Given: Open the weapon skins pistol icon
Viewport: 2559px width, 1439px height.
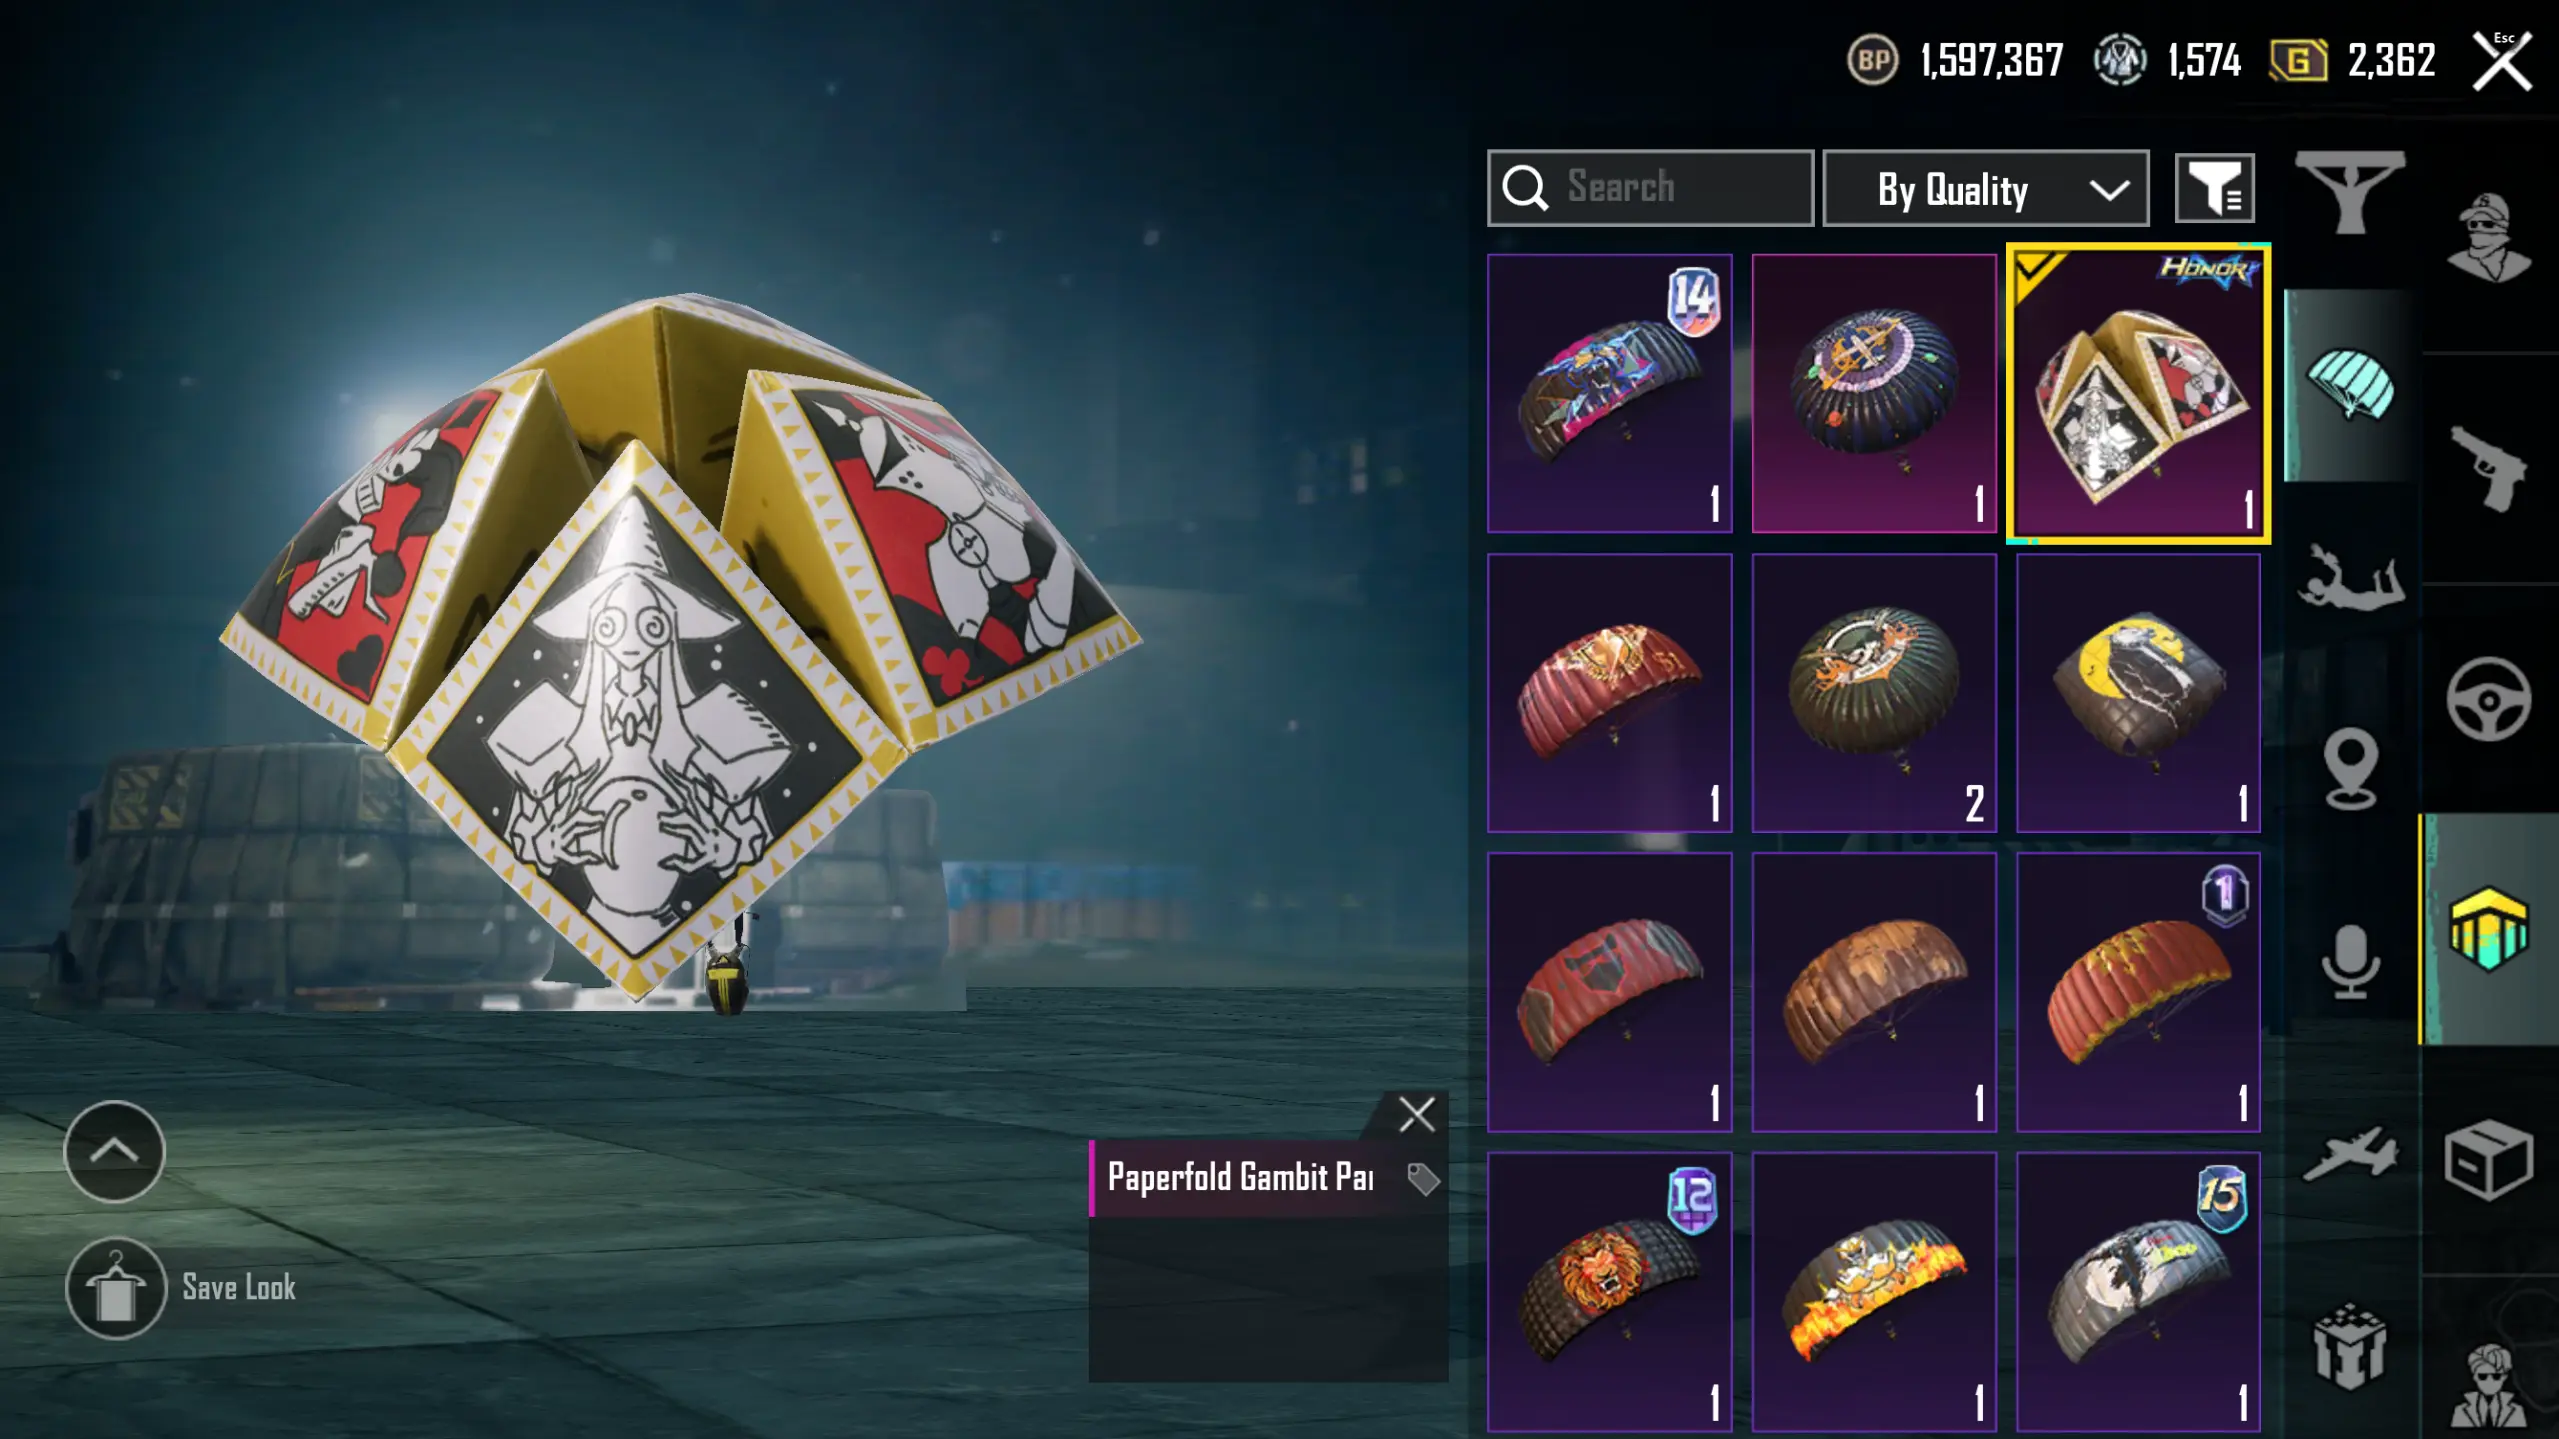Looking at the screenshot, I should tap(2487, 468).
